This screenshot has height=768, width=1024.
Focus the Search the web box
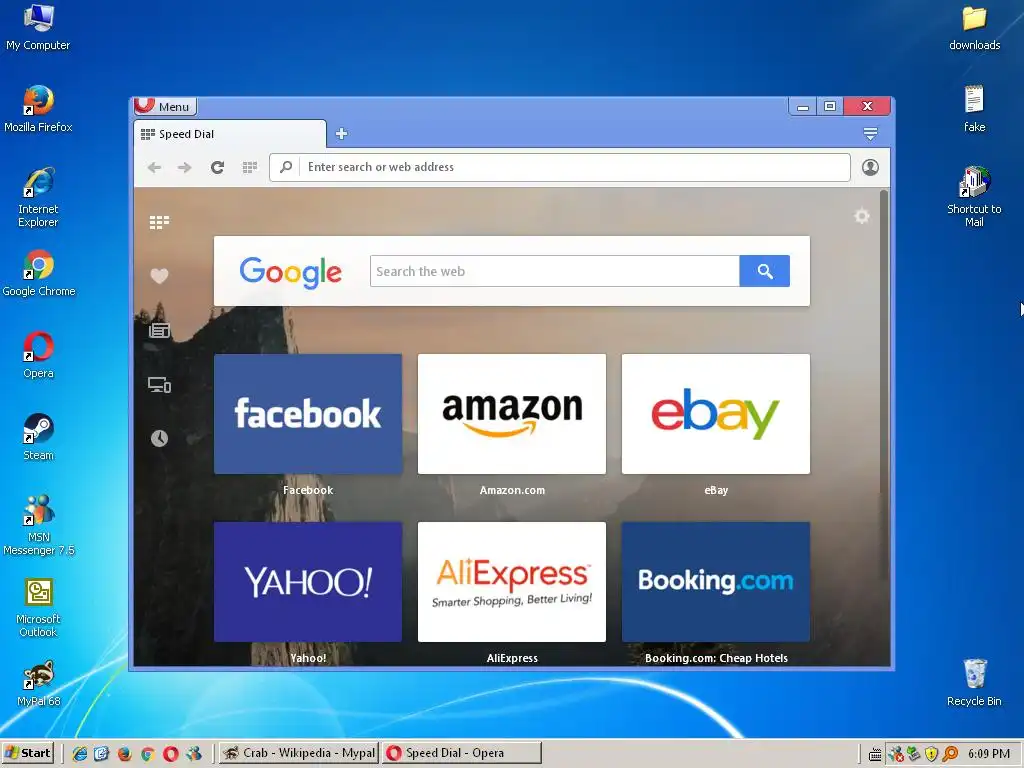pyautogui.click(x=554, y=271)
